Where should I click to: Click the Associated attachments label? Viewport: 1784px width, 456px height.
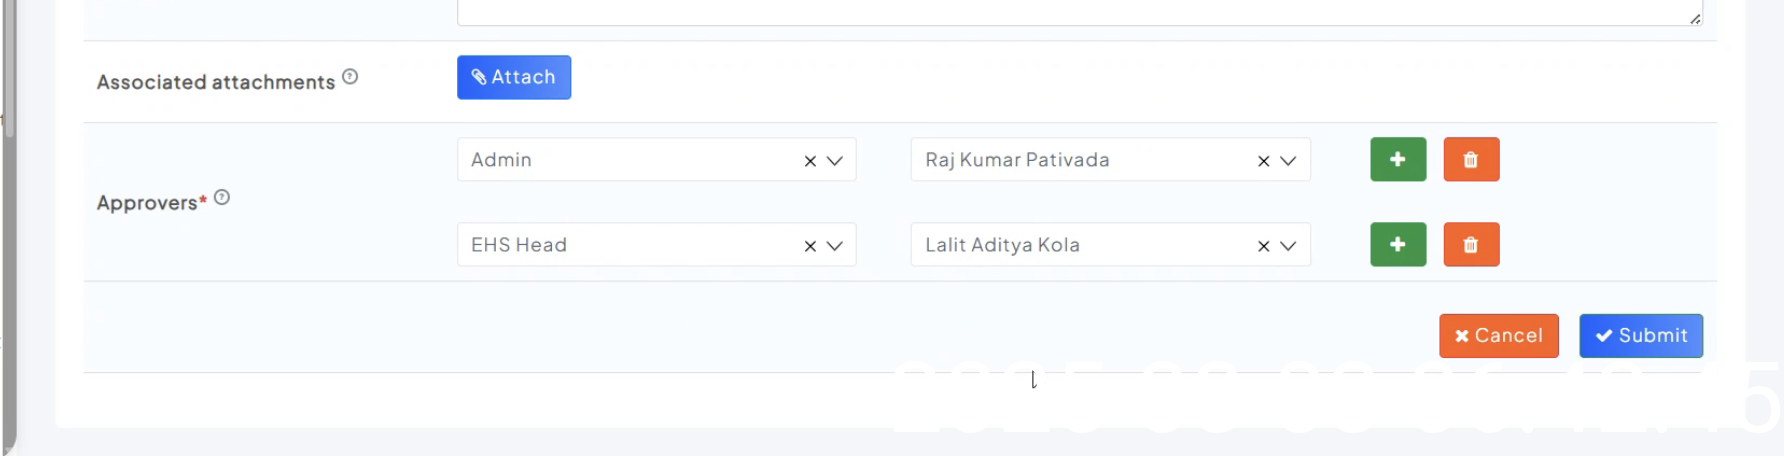click(215, 83)
